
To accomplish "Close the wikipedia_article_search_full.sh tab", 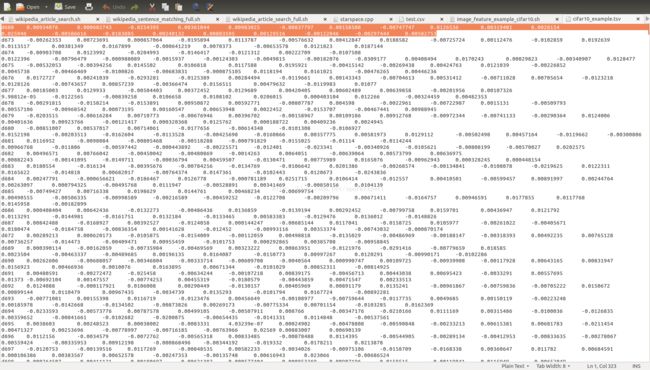I will 325,19.
